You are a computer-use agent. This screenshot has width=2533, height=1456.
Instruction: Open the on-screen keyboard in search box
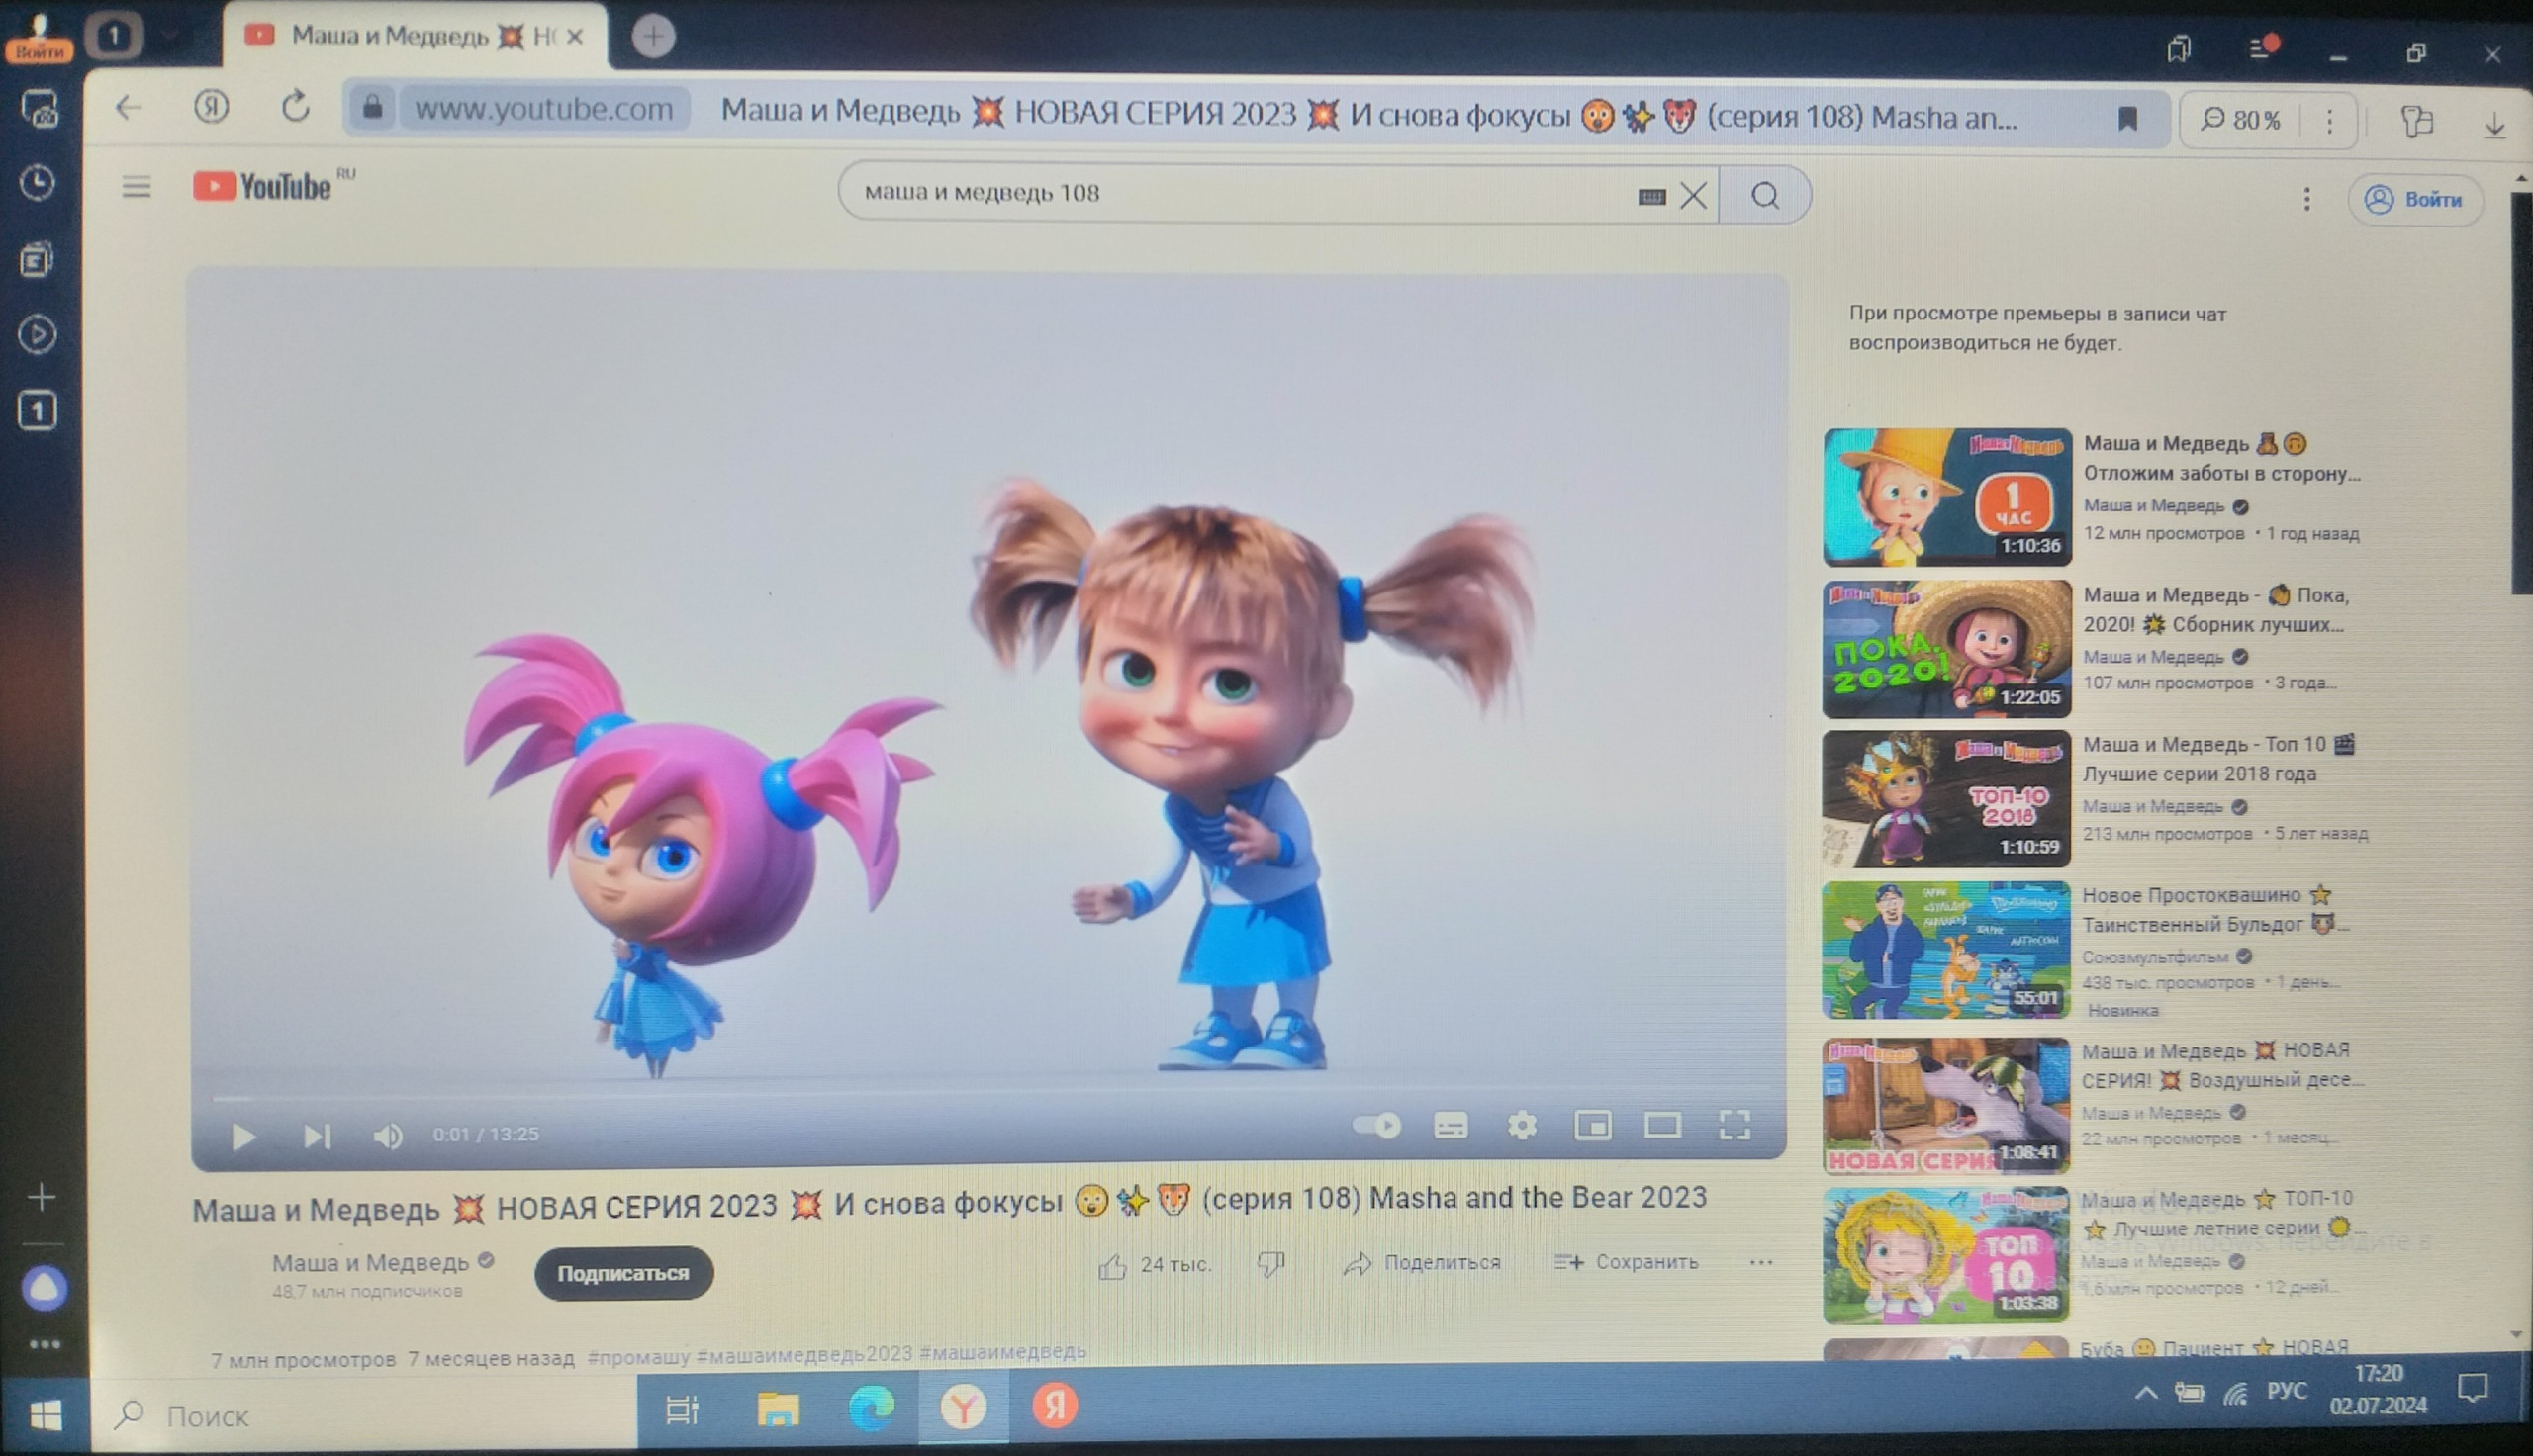(1652, 197)
